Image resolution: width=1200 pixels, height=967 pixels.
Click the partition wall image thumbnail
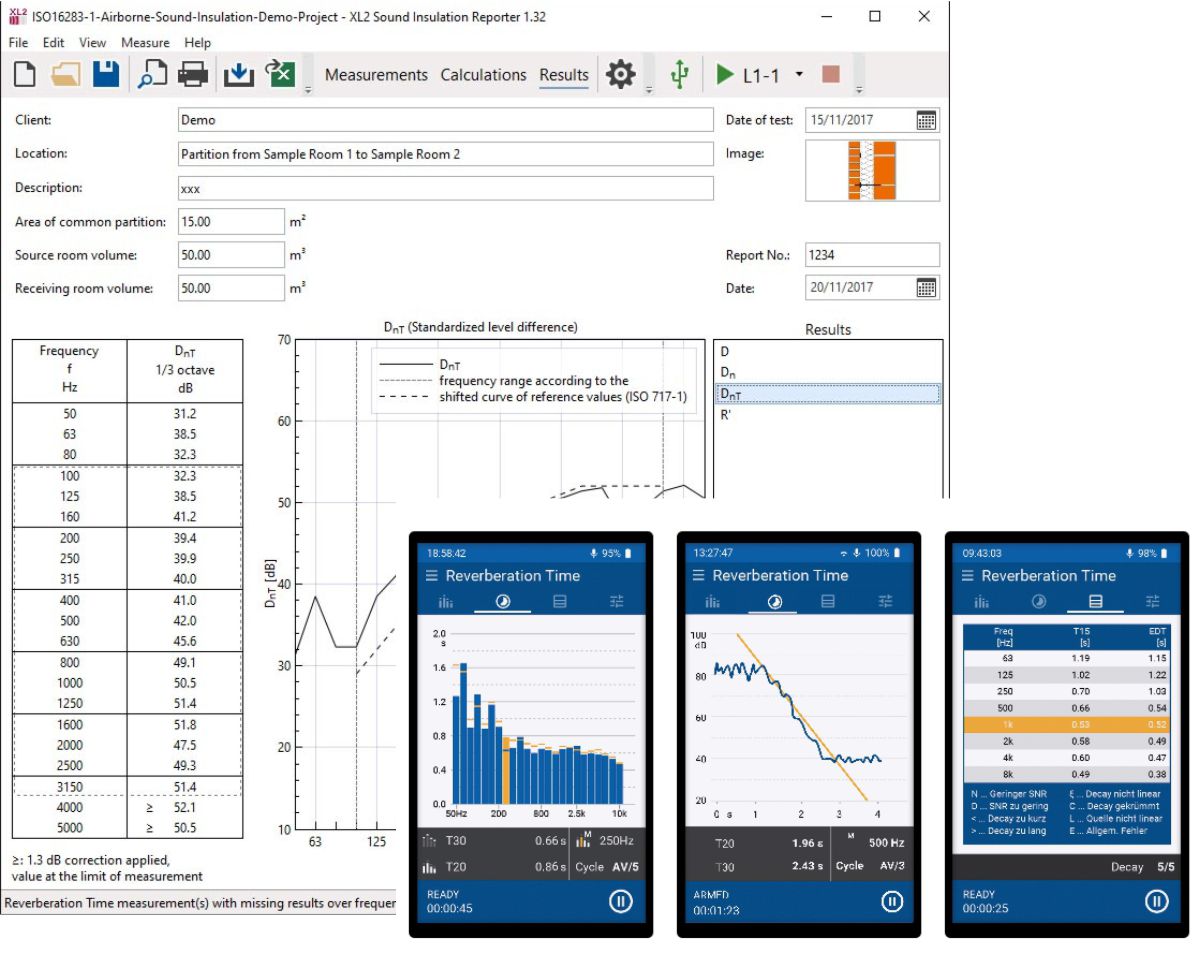(x=872, y=171)
